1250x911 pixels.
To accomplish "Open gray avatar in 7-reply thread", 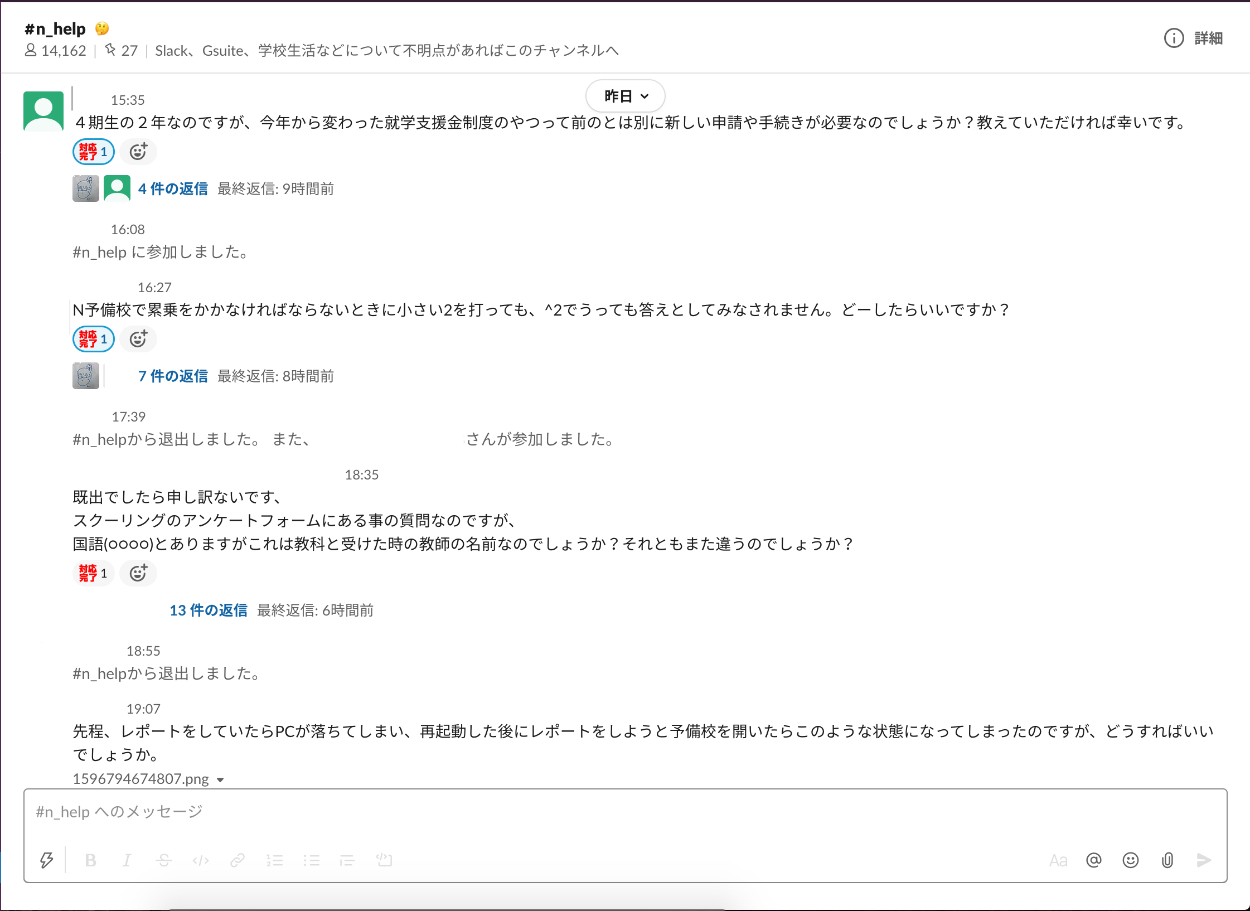I will (86, 376).
